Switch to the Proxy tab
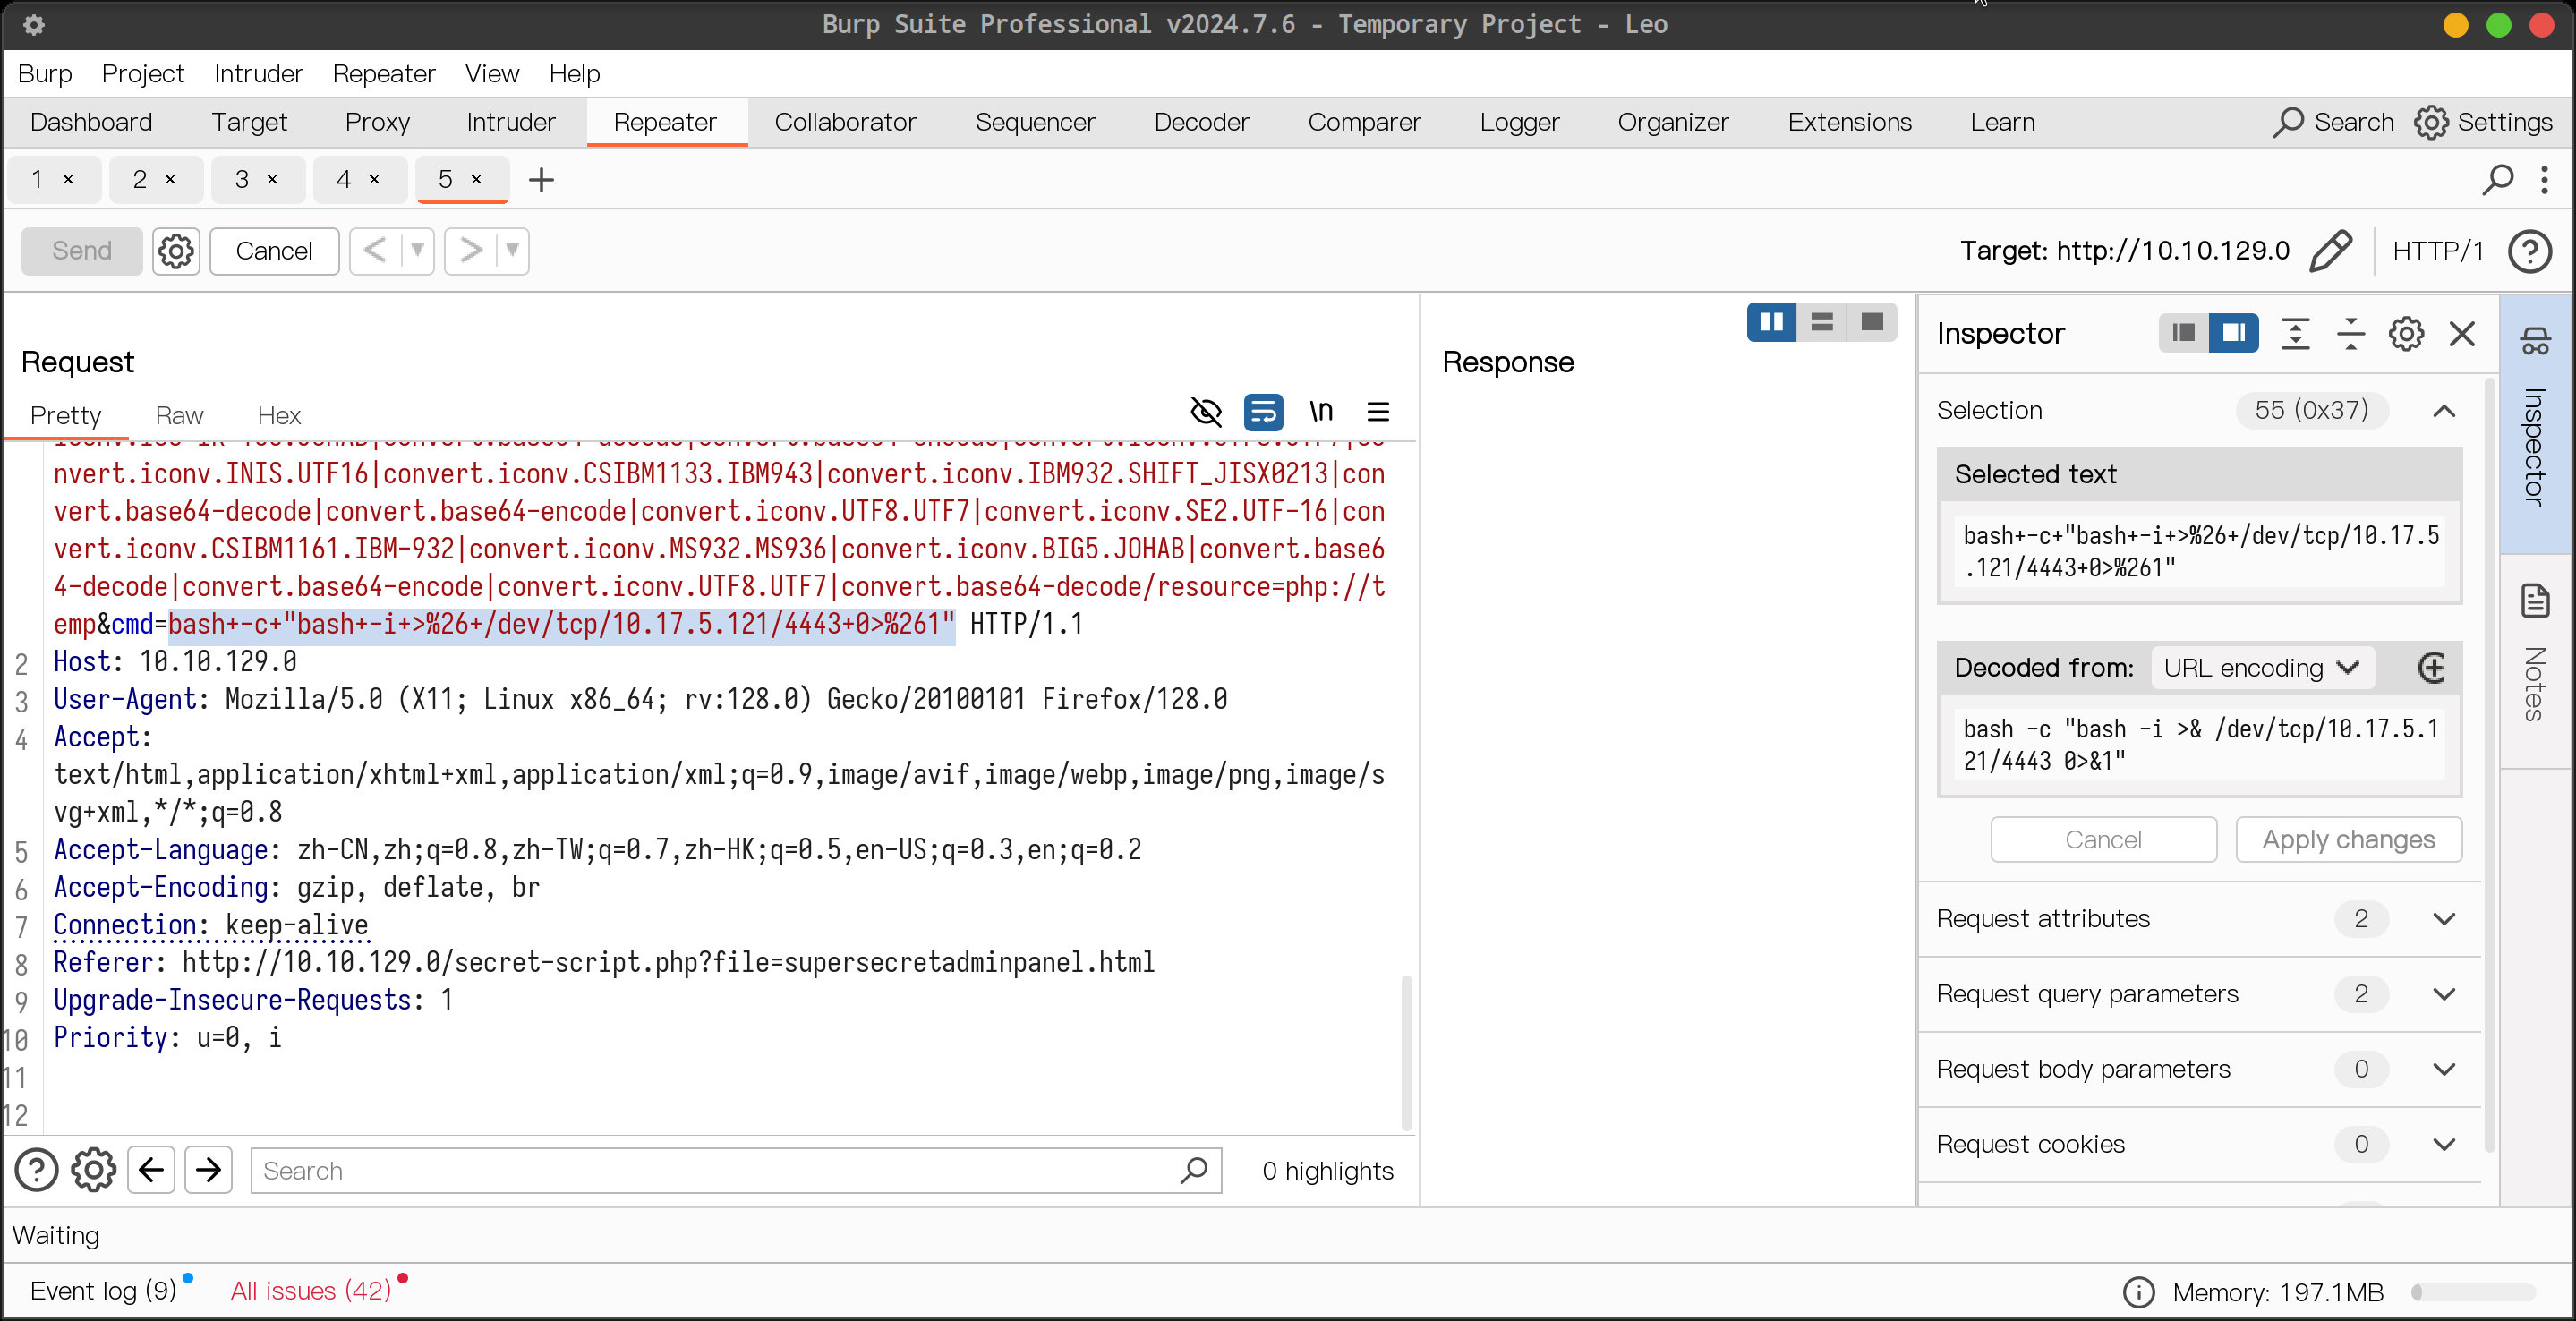Screen dimensions: 2576x1321 tap(377, 122)
